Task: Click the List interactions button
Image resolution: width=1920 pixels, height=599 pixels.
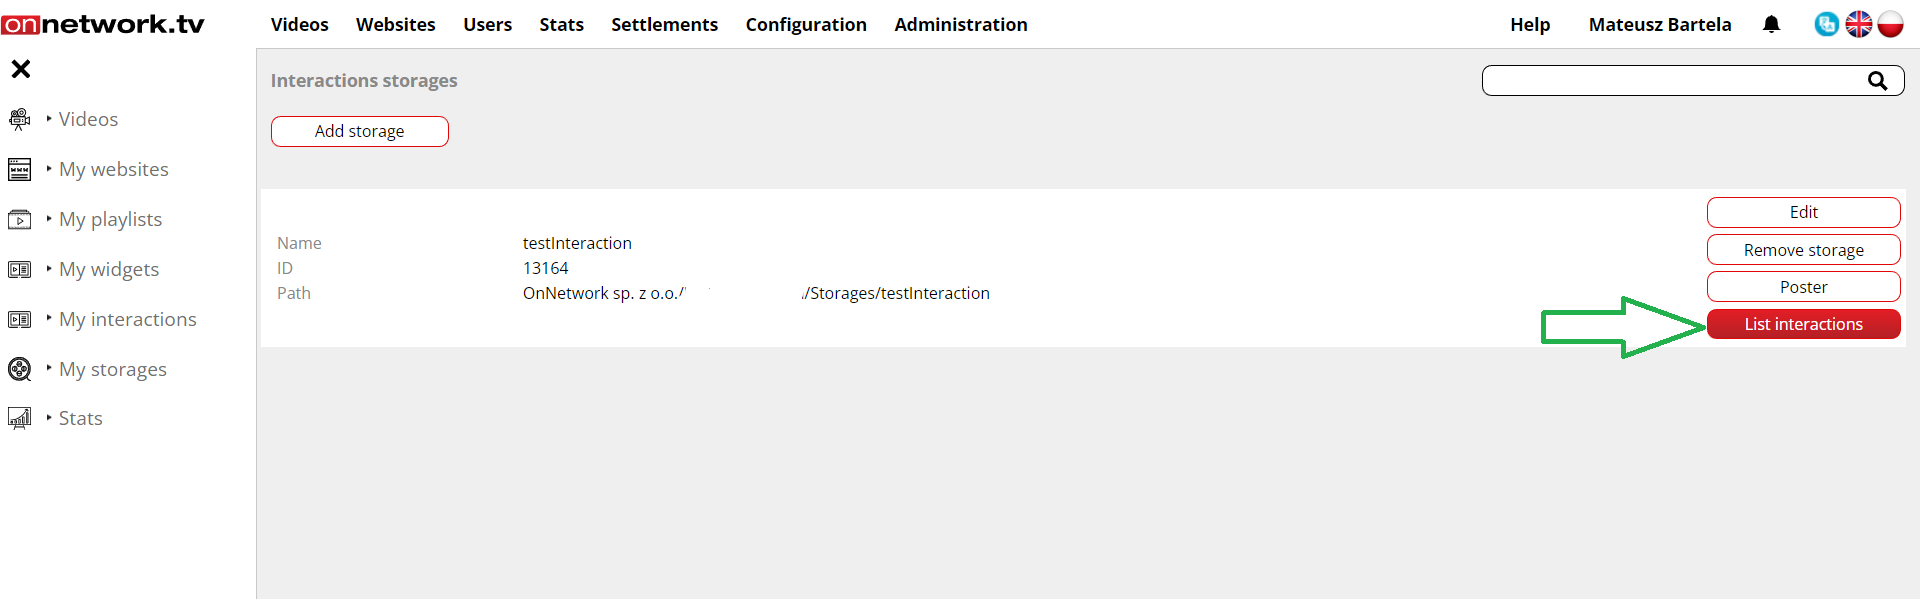Action: pos(1803,324)
